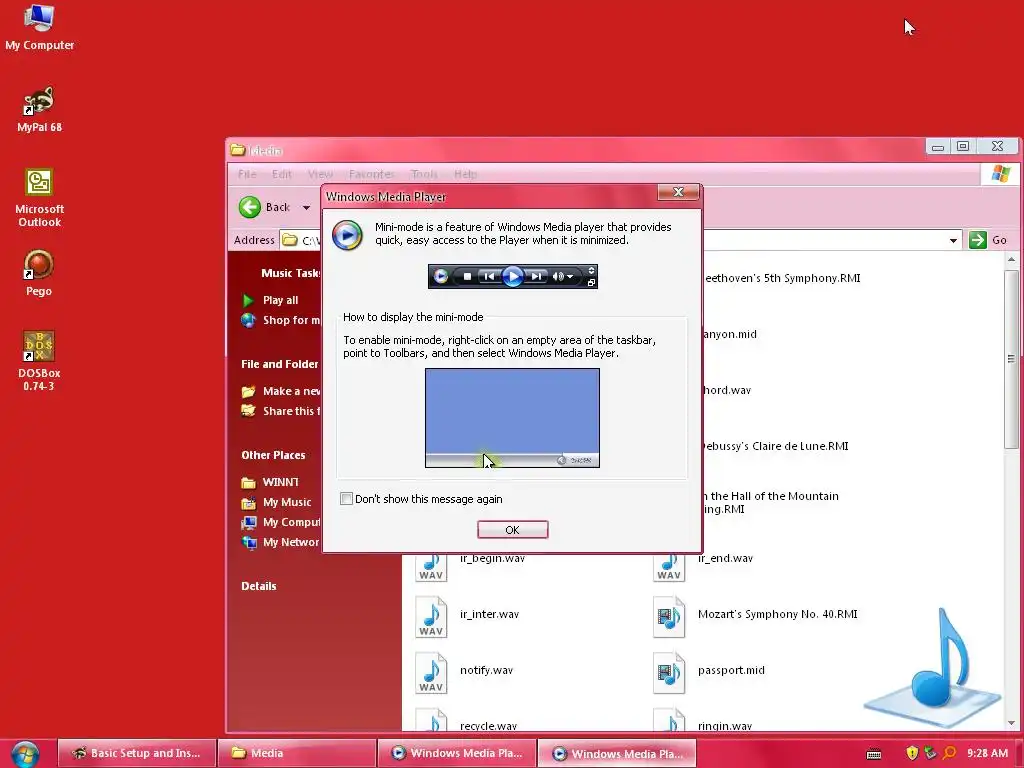The height and width of the screenshot is (768, 1024).
Task: Click Windows Start orb button
Action: point(25,754)
